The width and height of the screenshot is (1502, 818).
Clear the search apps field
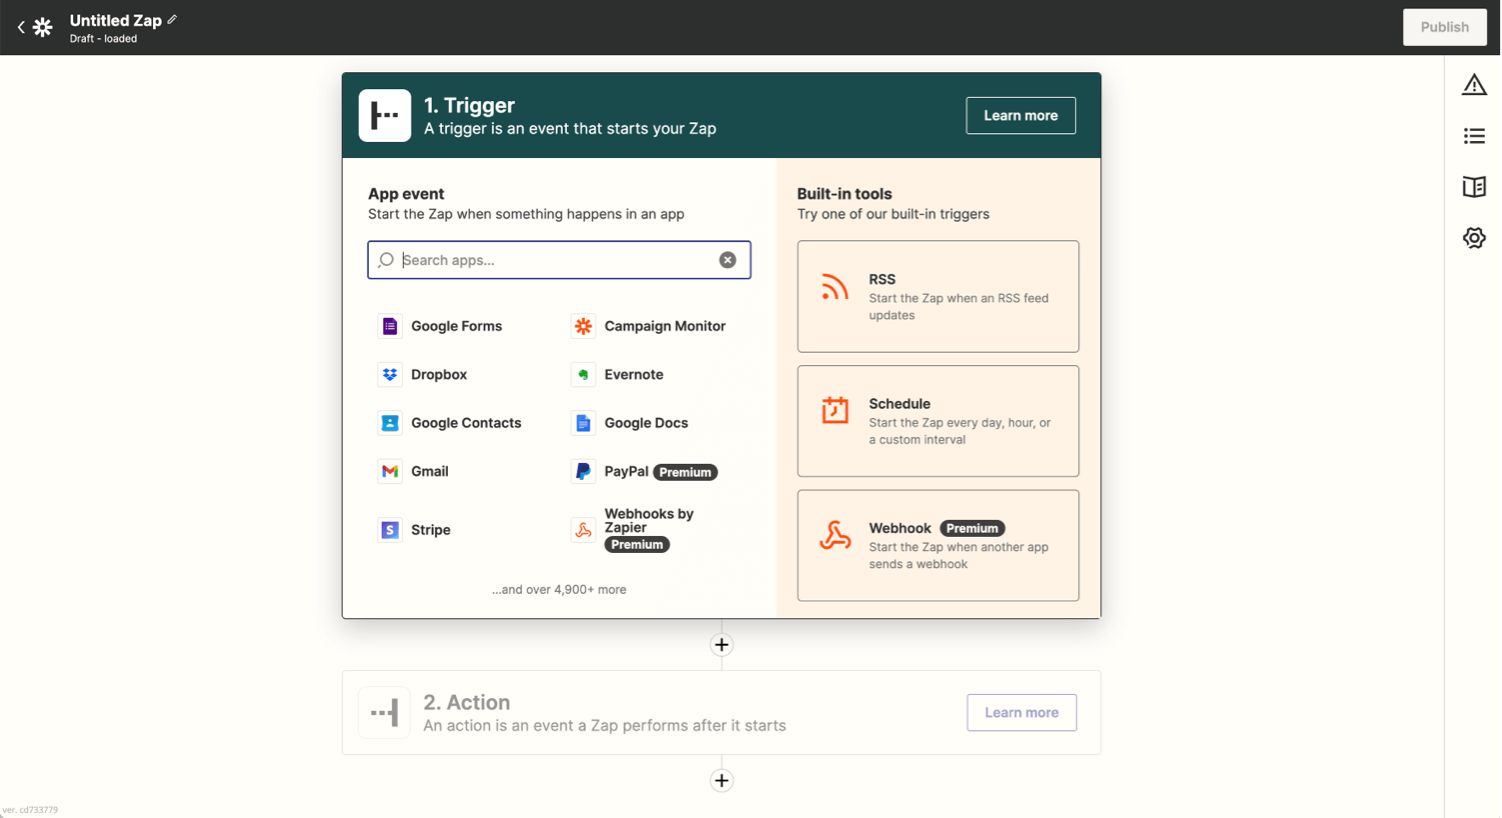728,260
